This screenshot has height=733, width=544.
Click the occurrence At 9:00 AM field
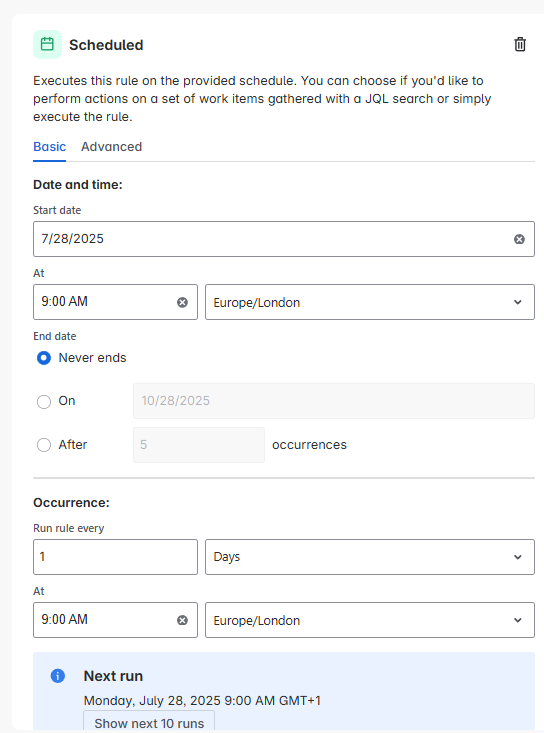(x=115, y=620)
